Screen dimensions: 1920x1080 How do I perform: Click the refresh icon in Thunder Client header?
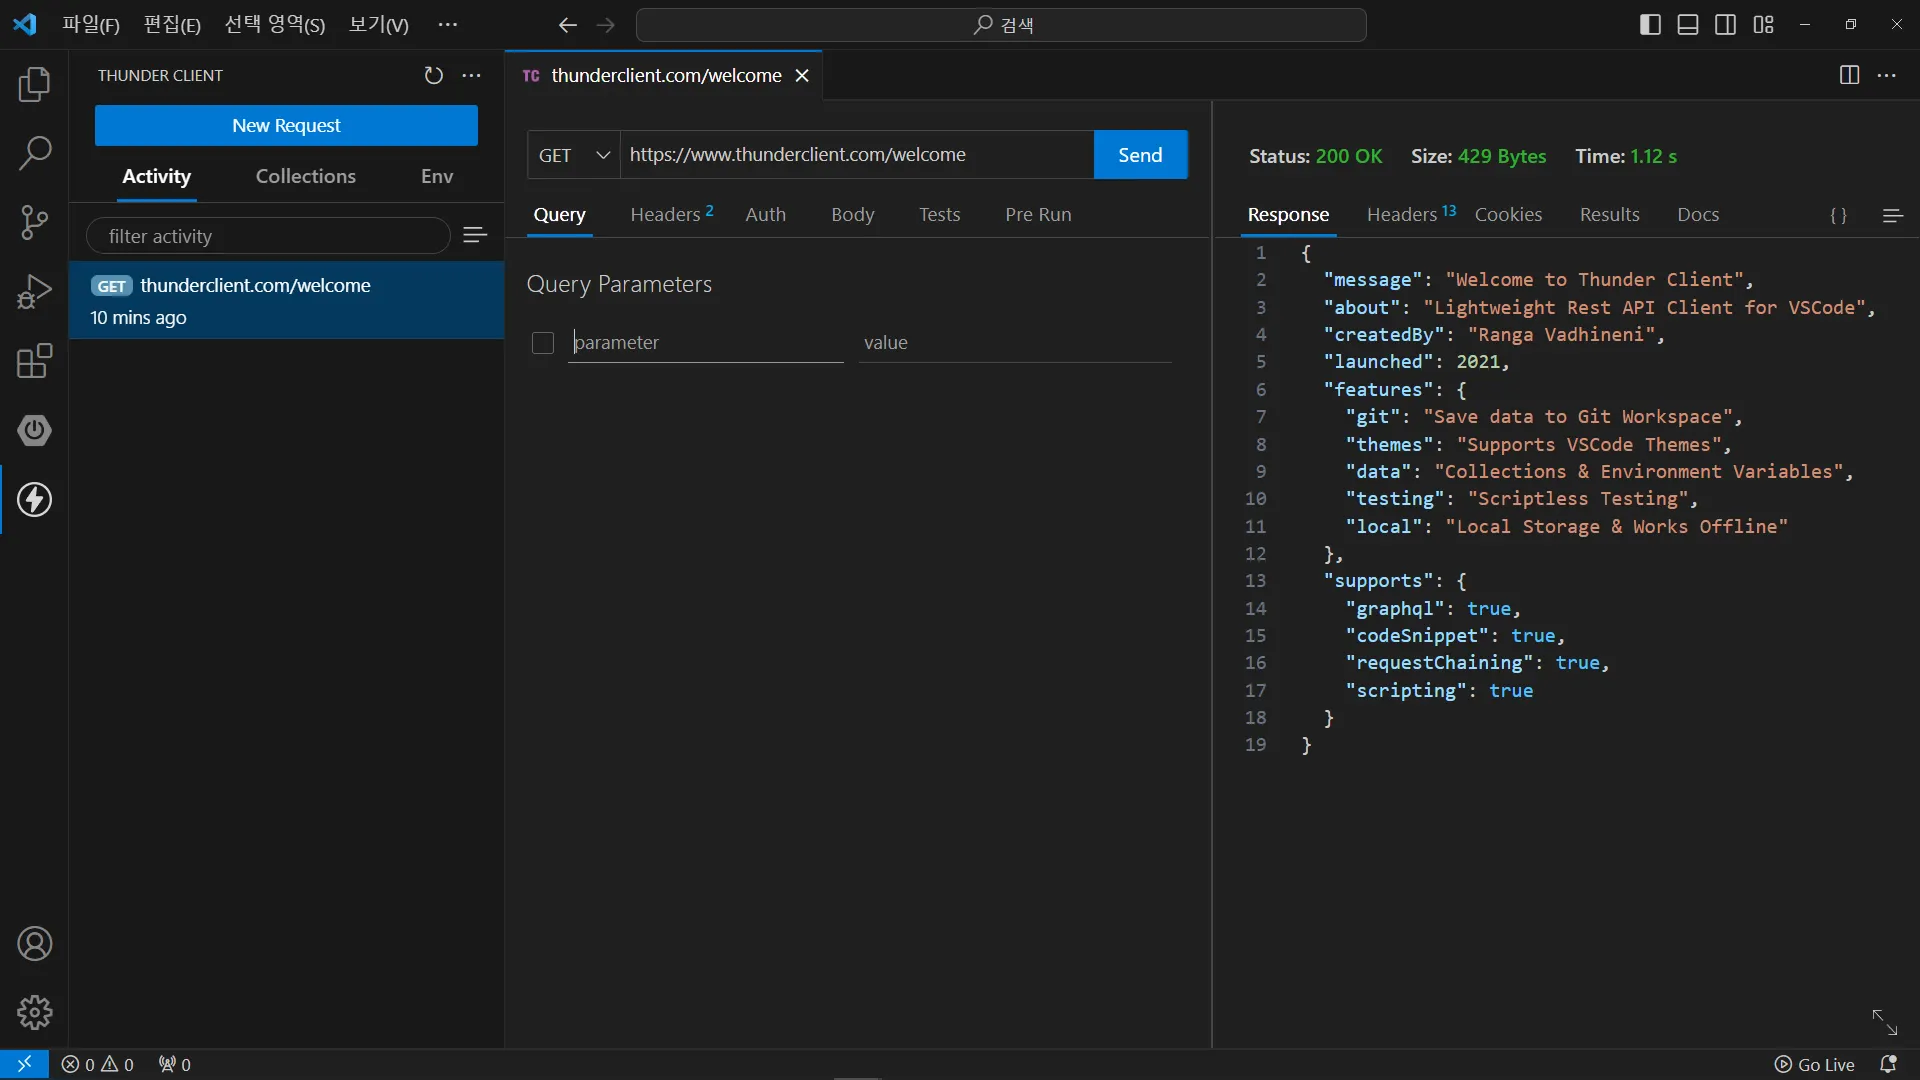(433, 76)
